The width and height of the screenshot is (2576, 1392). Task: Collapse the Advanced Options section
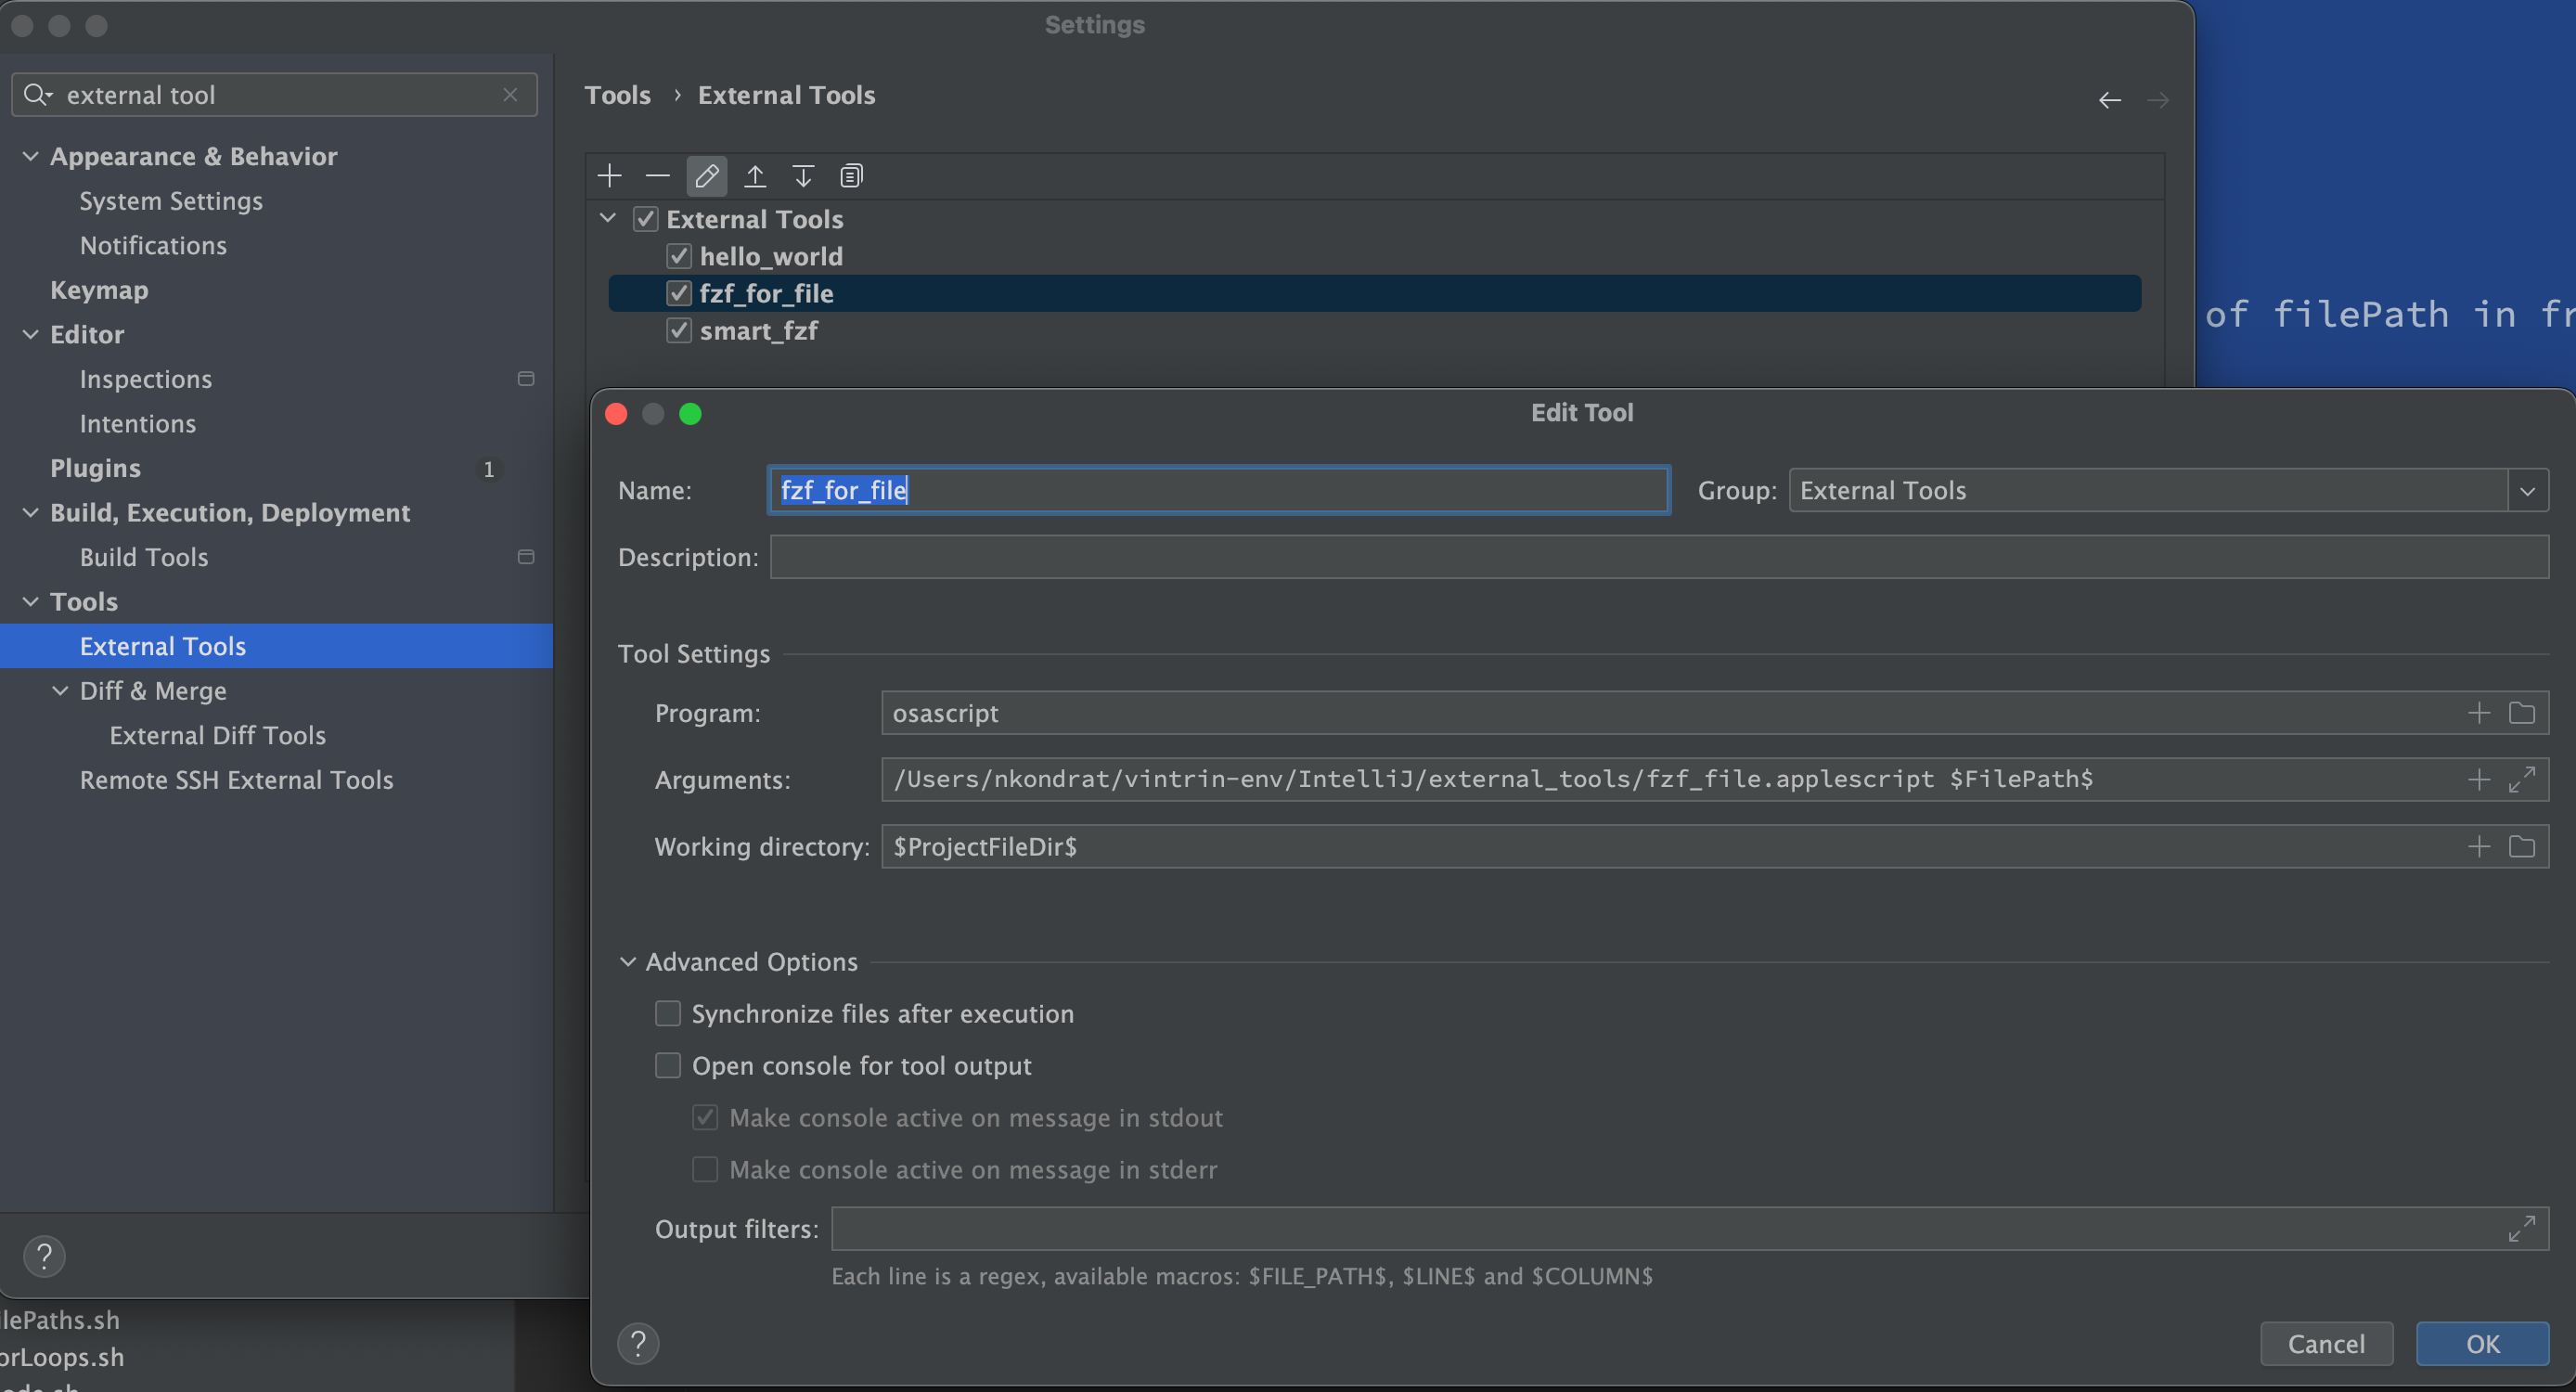point(628,961)
